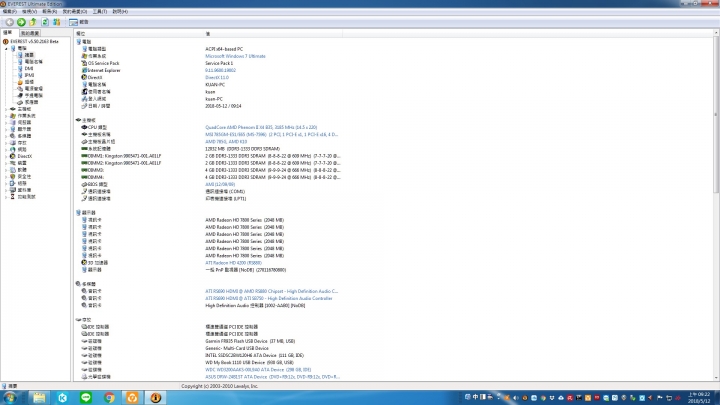This screenshot has height=405, width=720.
Task: Select the 摘要 Summary tree item
Action: point(26,55)
